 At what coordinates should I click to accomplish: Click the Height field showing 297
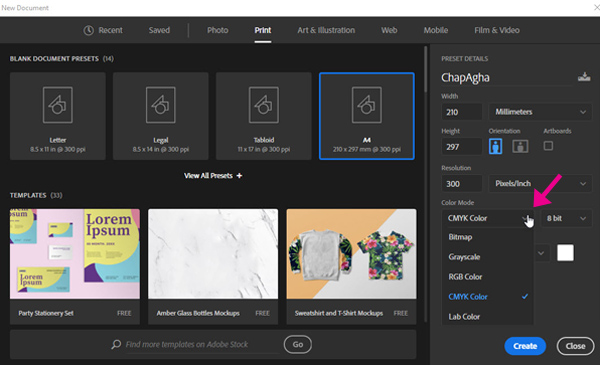(x=462, y=147)
